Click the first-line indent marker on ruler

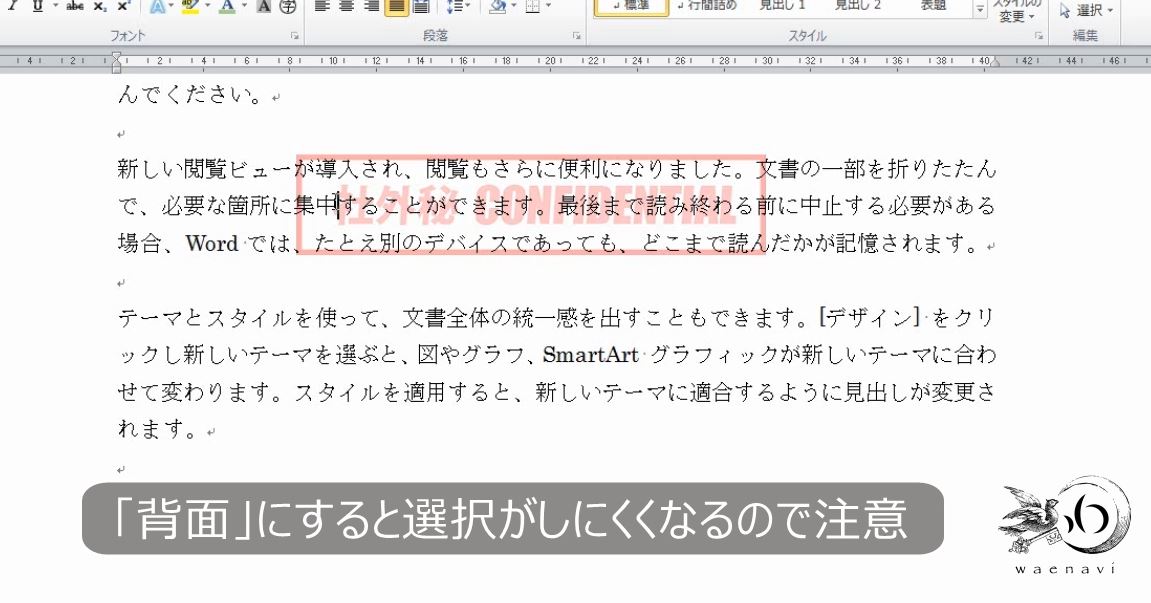(116, 57)
